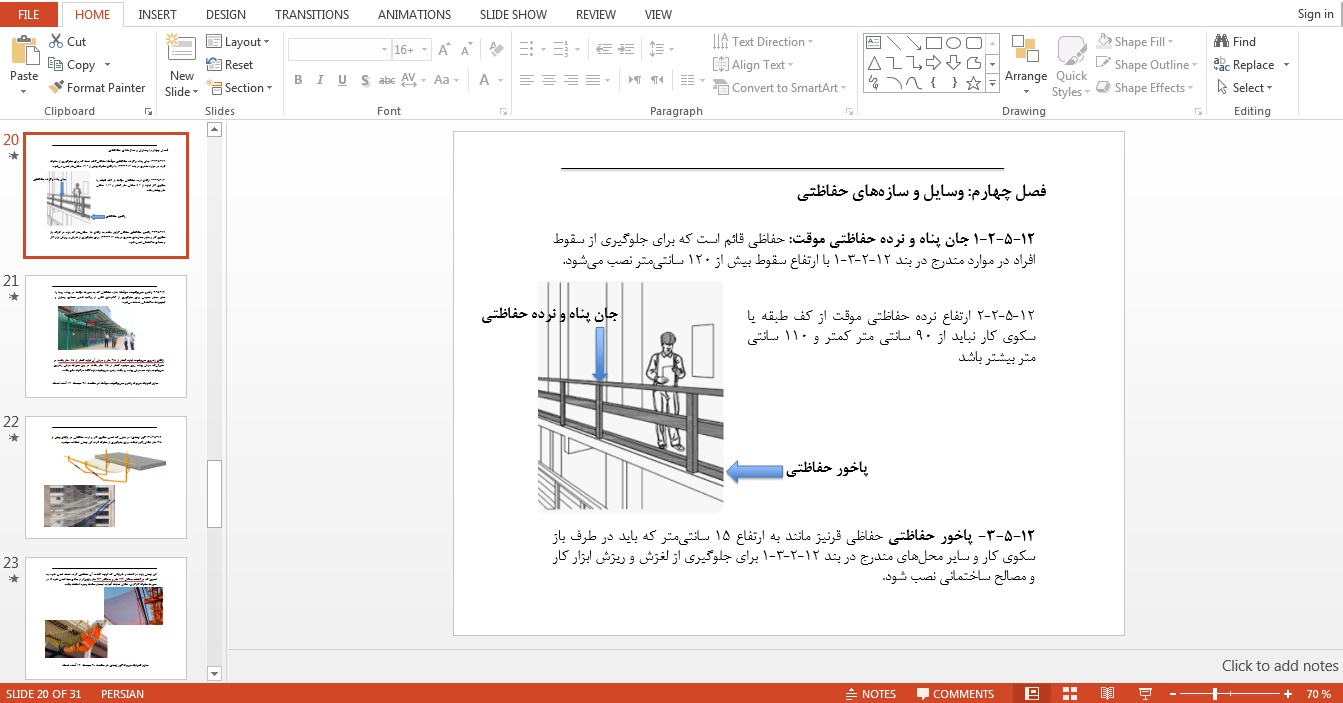This screenshot has height=703, width=1343.
Task: Click Shape Effects button
Action: pyautogui.click(x=1146, y=88)
